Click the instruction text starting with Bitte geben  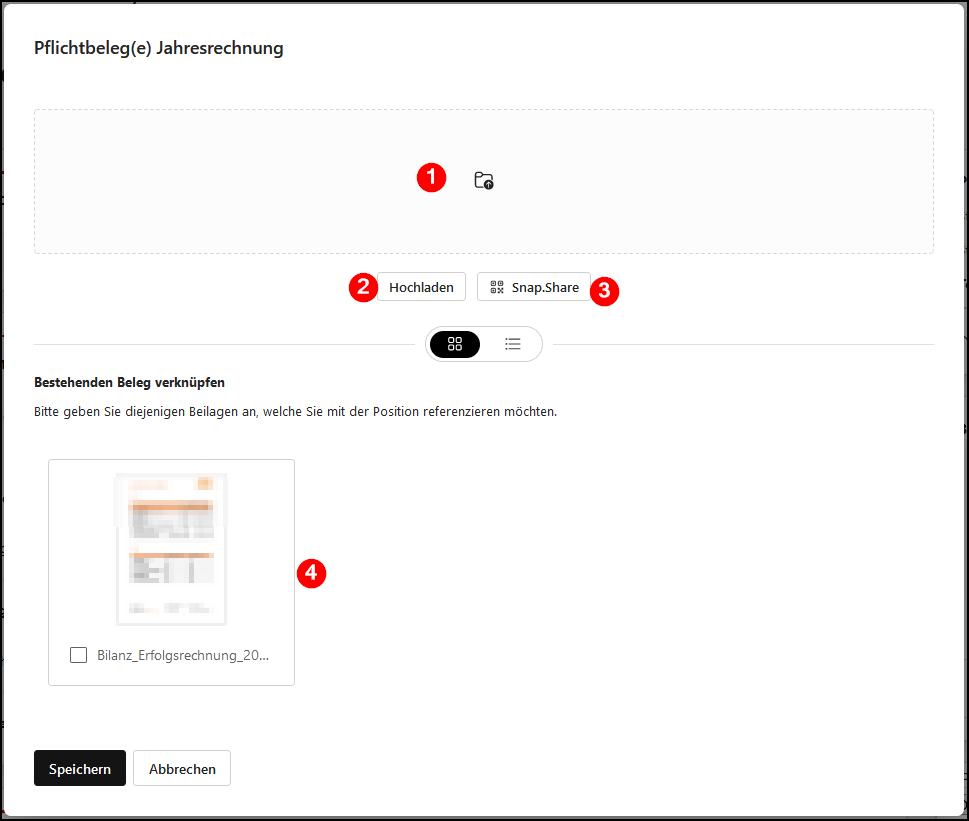(x=295, y=411)
